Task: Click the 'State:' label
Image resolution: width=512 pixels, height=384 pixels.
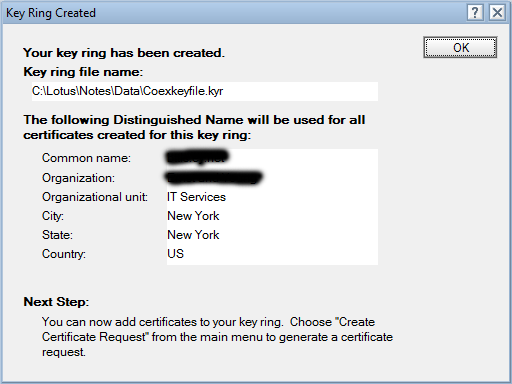Action: click(57, 235)
